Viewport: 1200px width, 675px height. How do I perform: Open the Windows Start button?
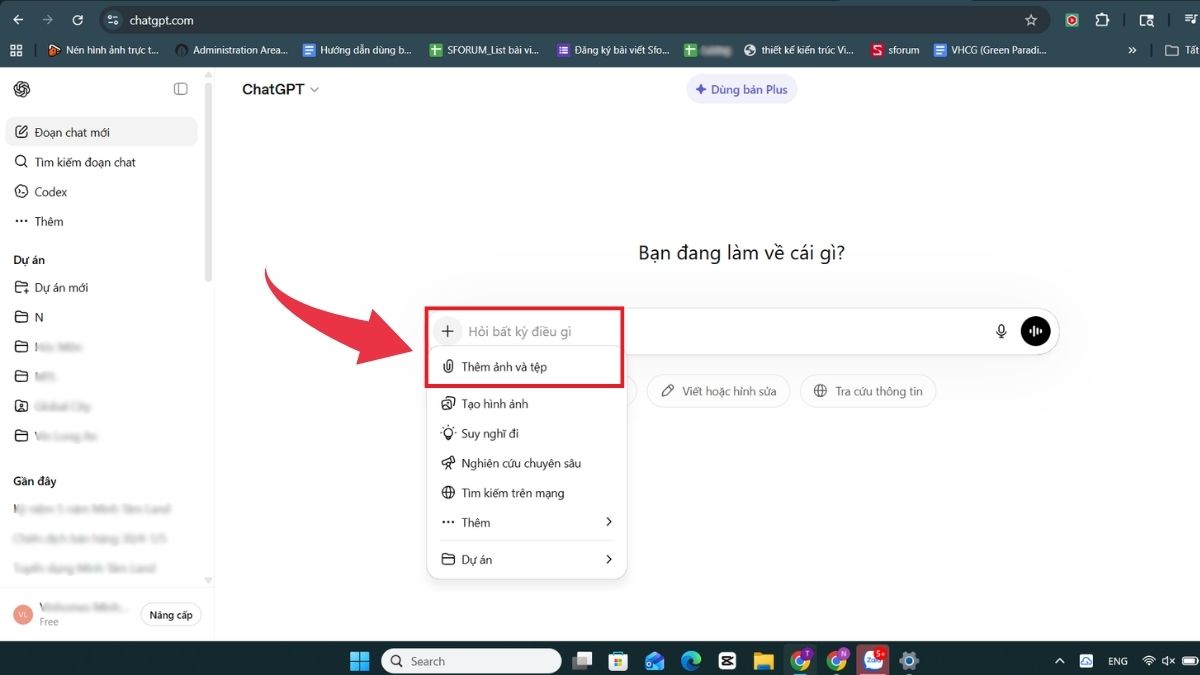point(359,661)
